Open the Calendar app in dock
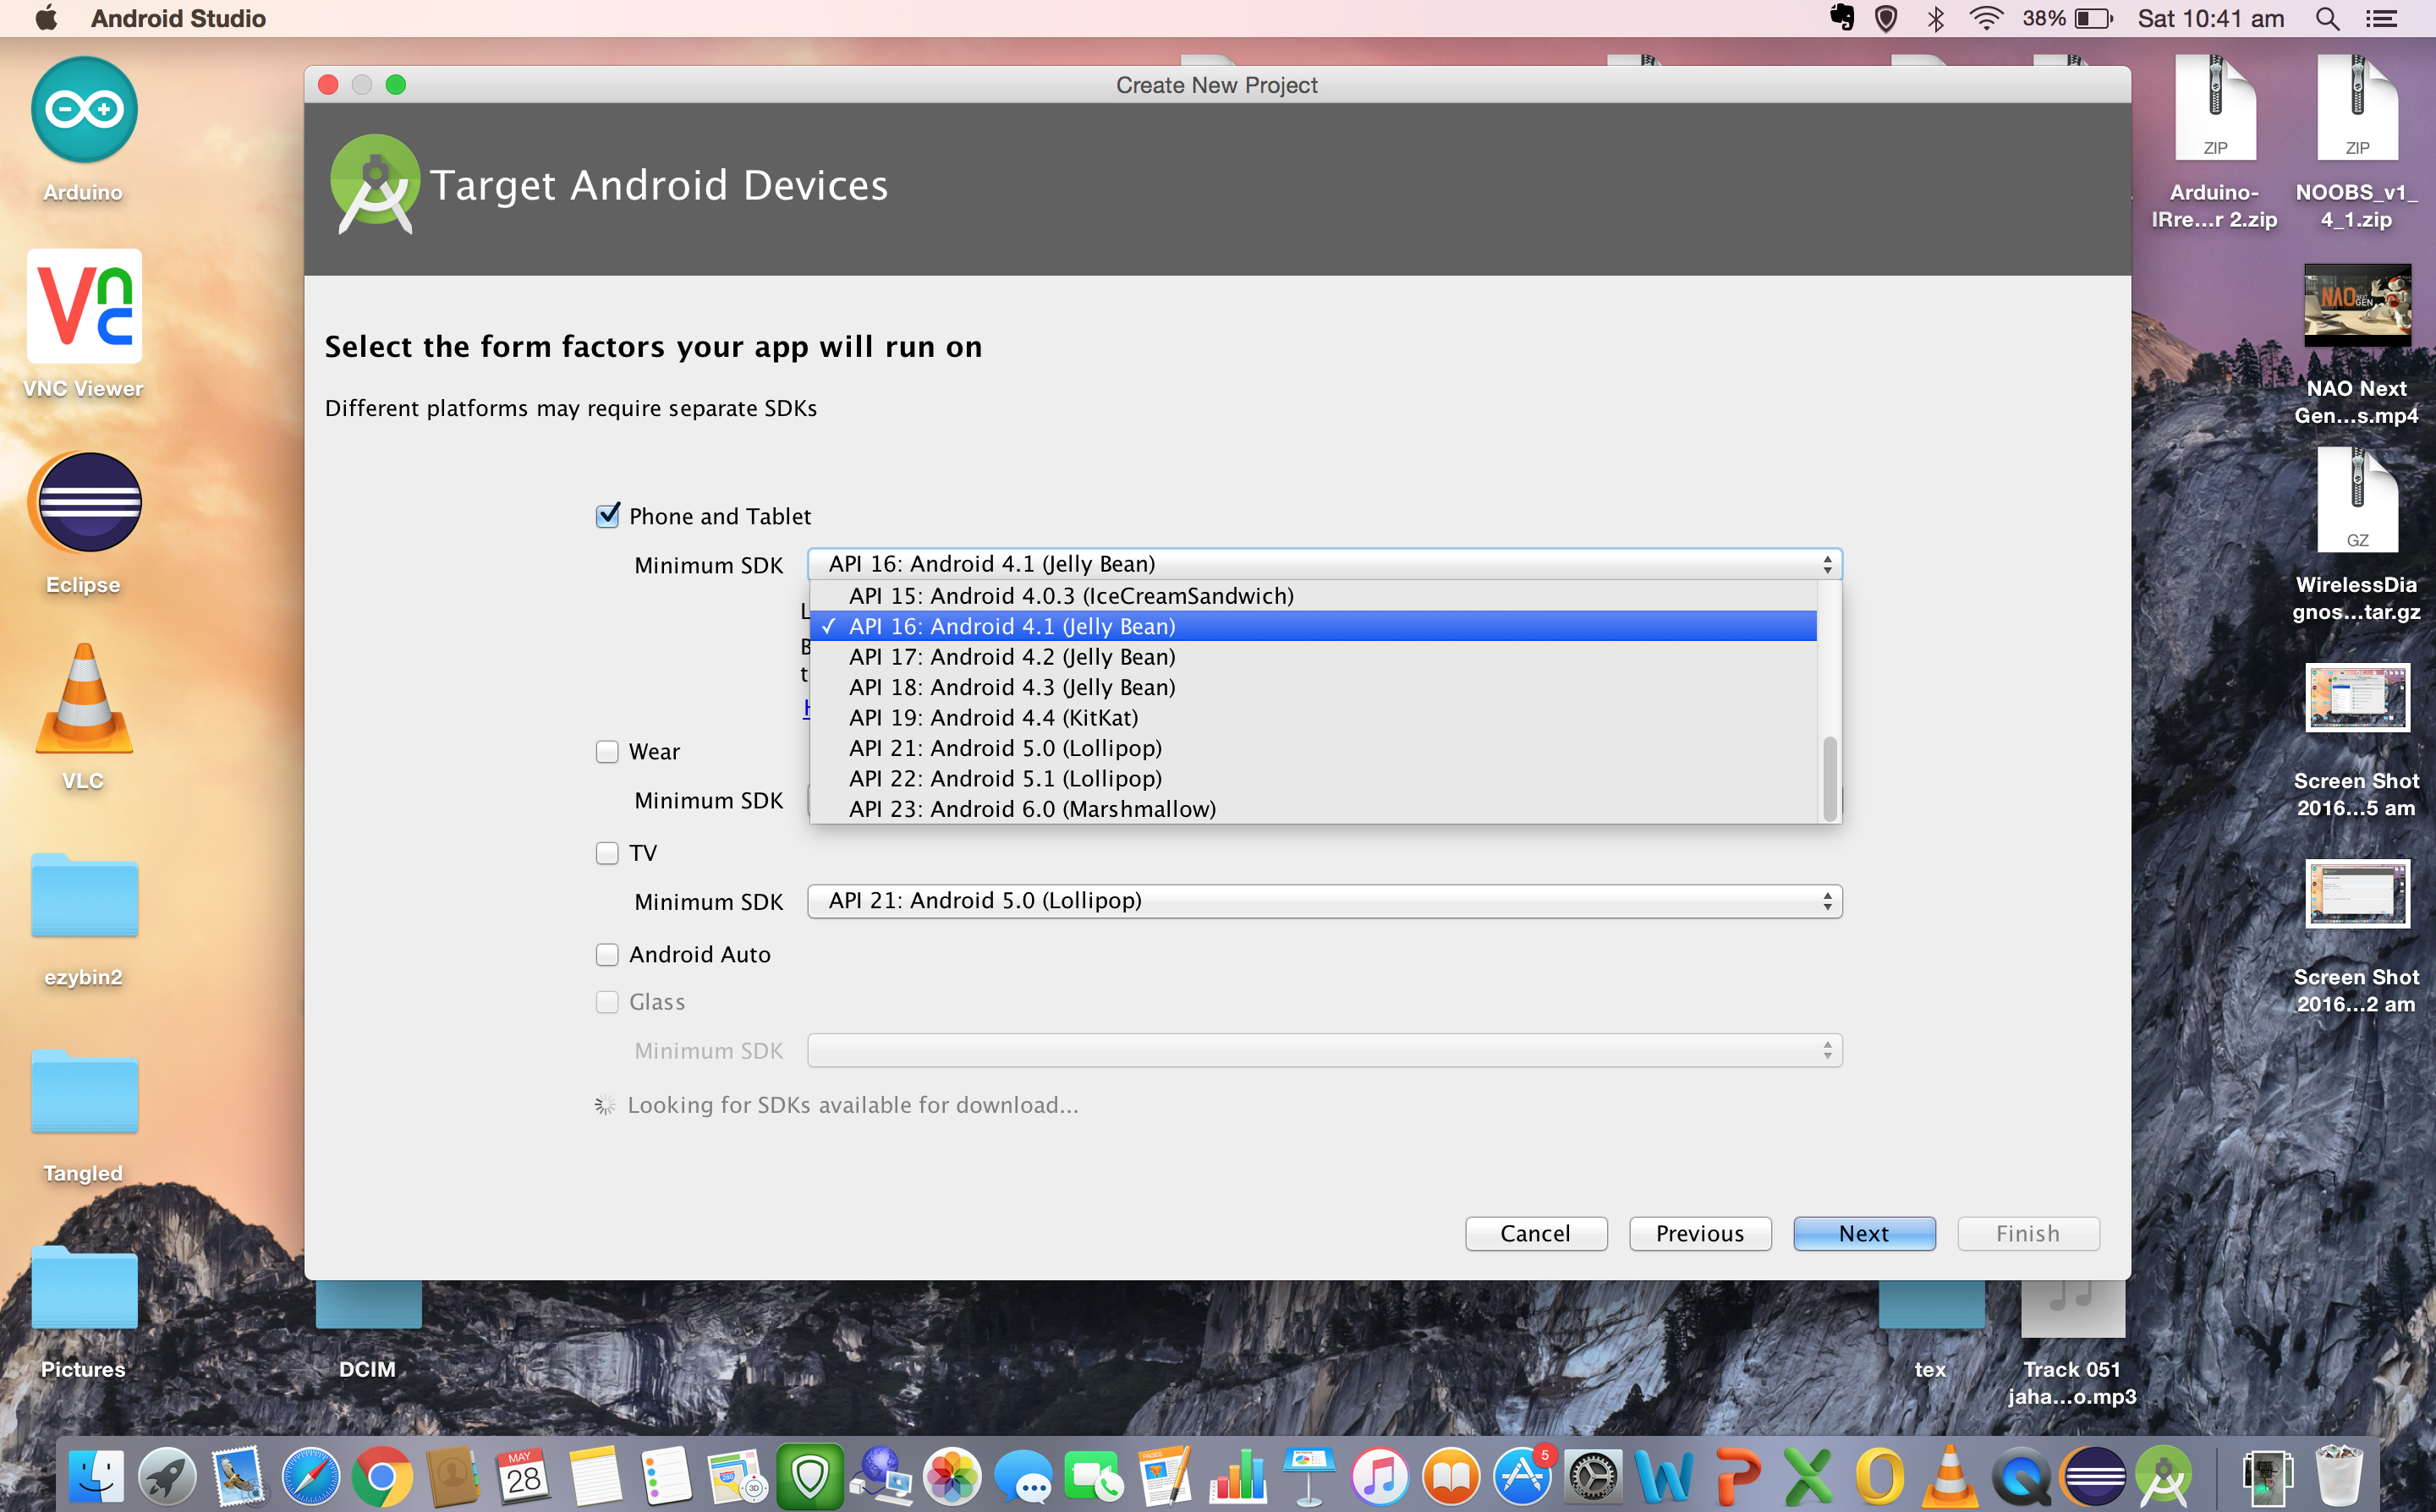 [523, 1476]
